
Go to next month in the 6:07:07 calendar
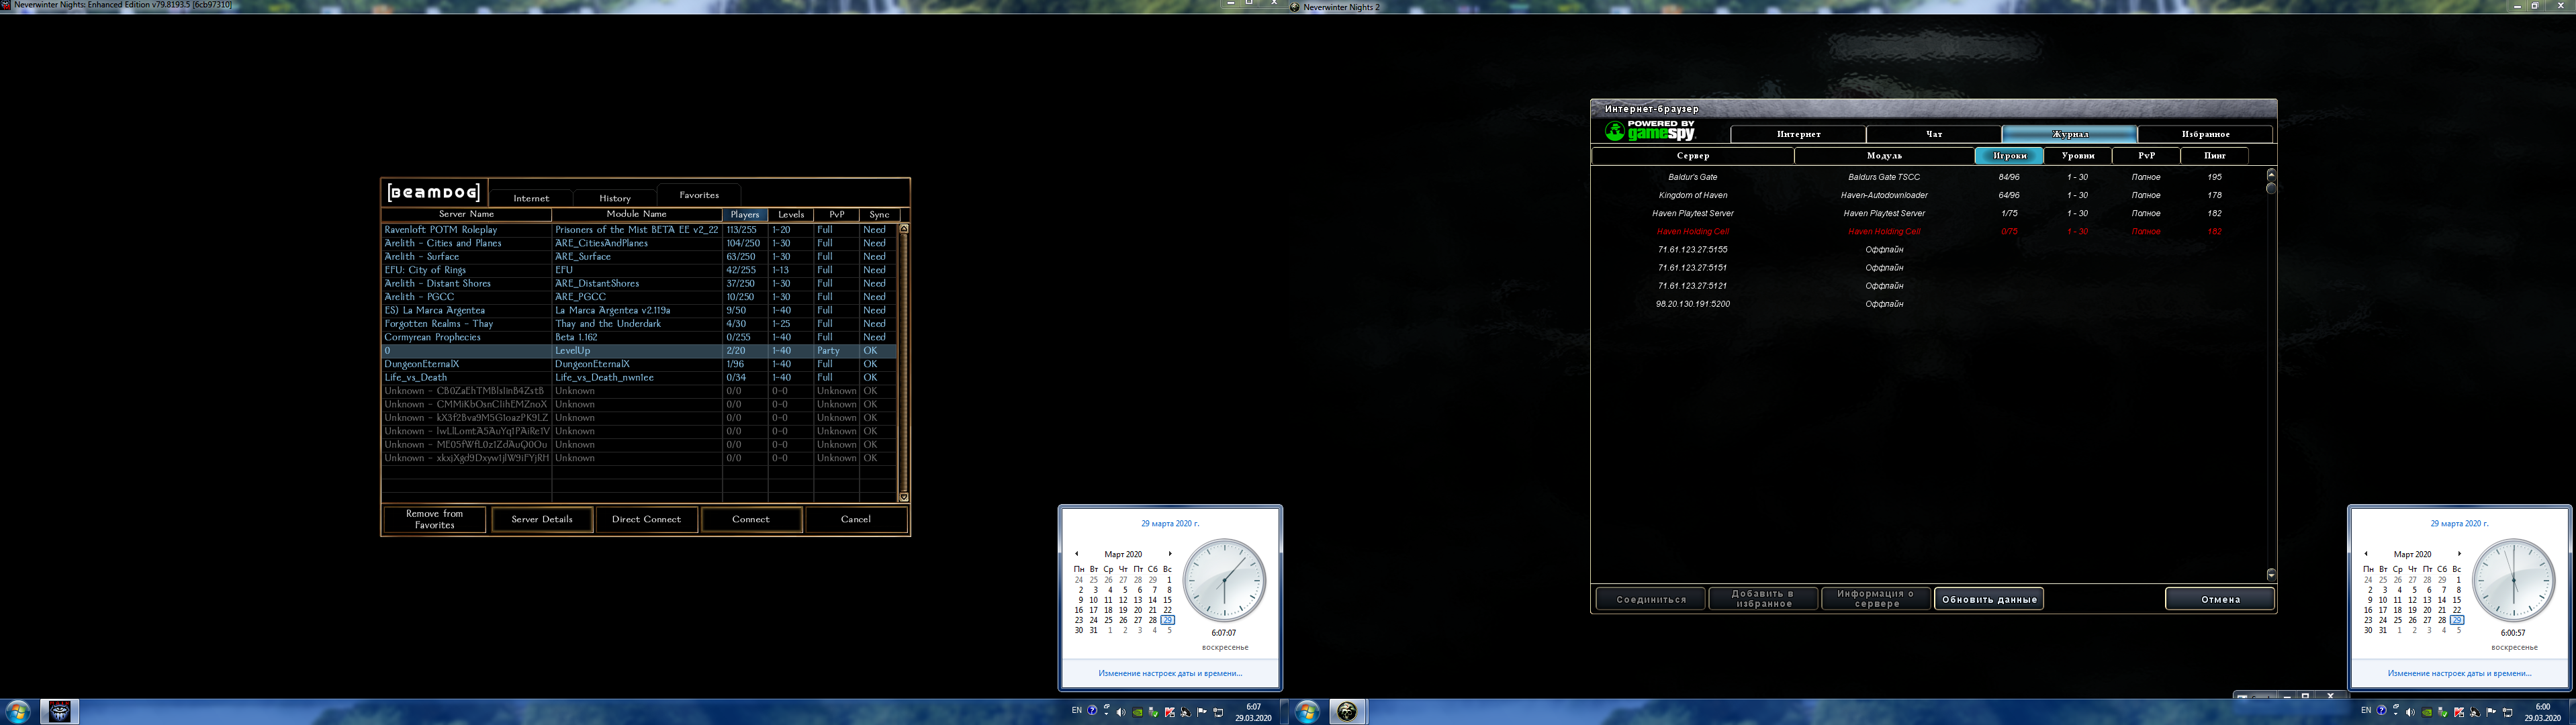point(1170,554)
